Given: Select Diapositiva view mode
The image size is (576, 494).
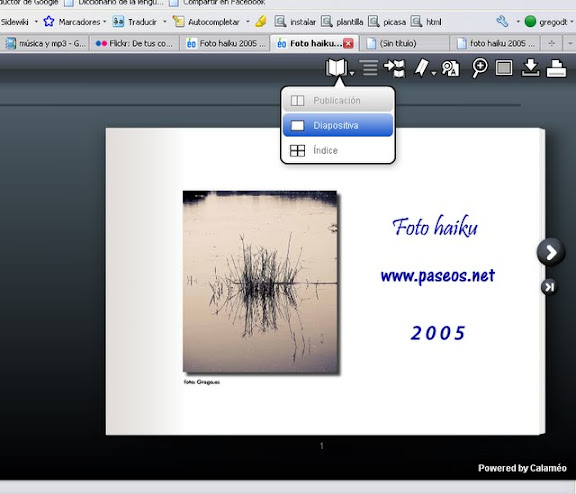Looking at the screenshot, I should (338, 125).
